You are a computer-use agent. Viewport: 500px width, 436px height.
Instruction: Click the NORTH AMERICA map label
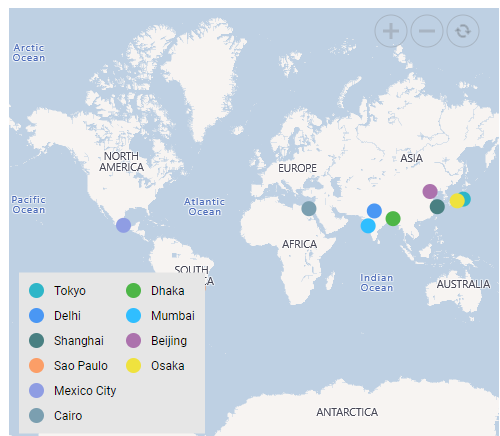tap(121, 161)
